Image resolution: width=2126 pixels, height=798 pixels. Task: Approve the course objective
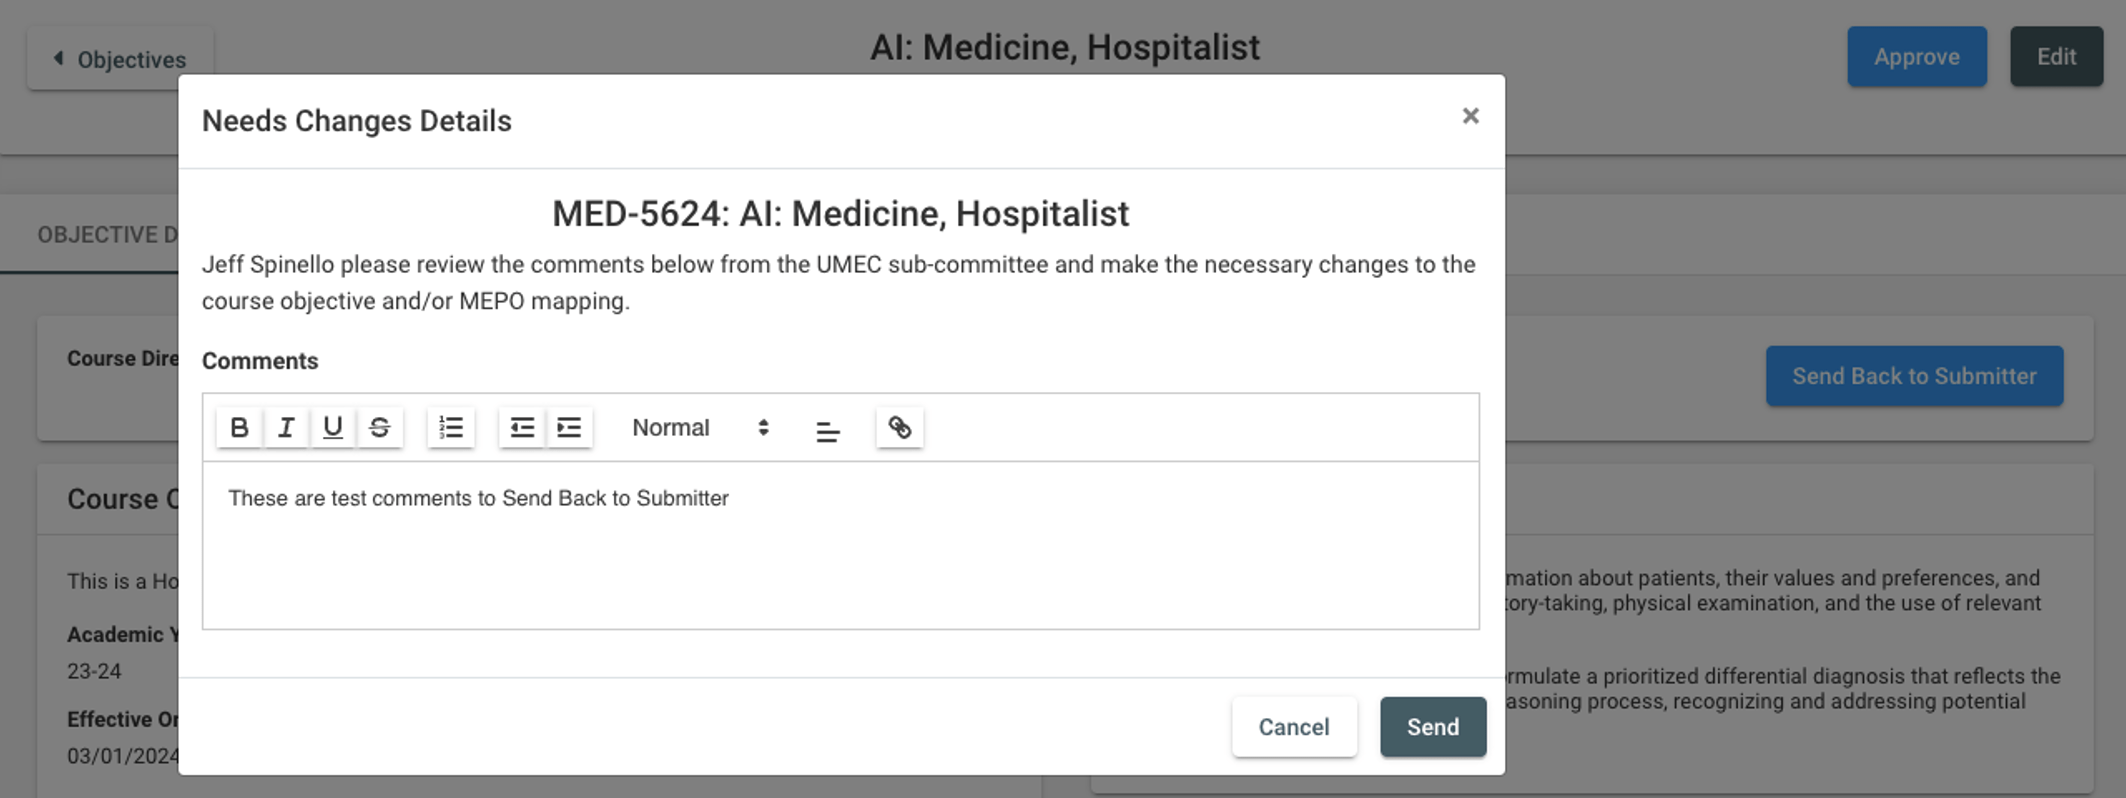coord(1917,57)
